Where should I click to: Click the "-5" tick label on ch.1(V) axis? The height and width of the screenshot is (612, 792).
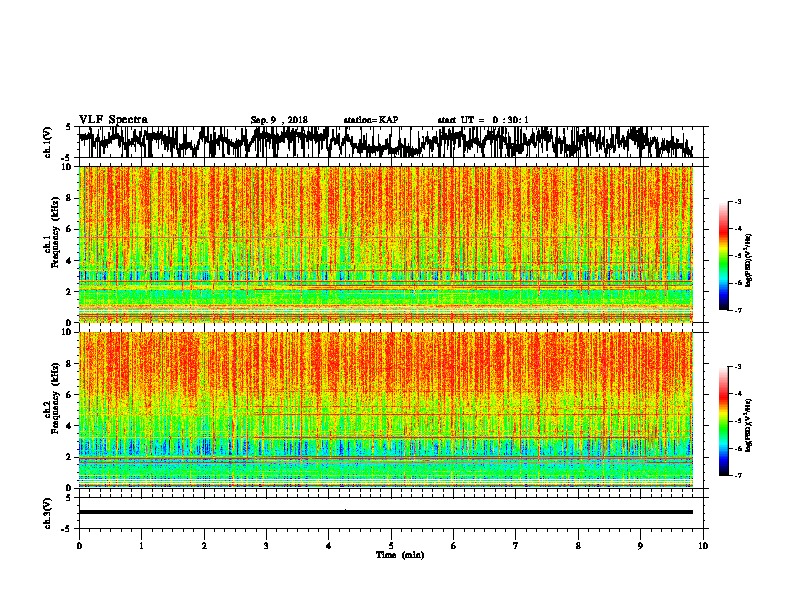tap(66, 158)
